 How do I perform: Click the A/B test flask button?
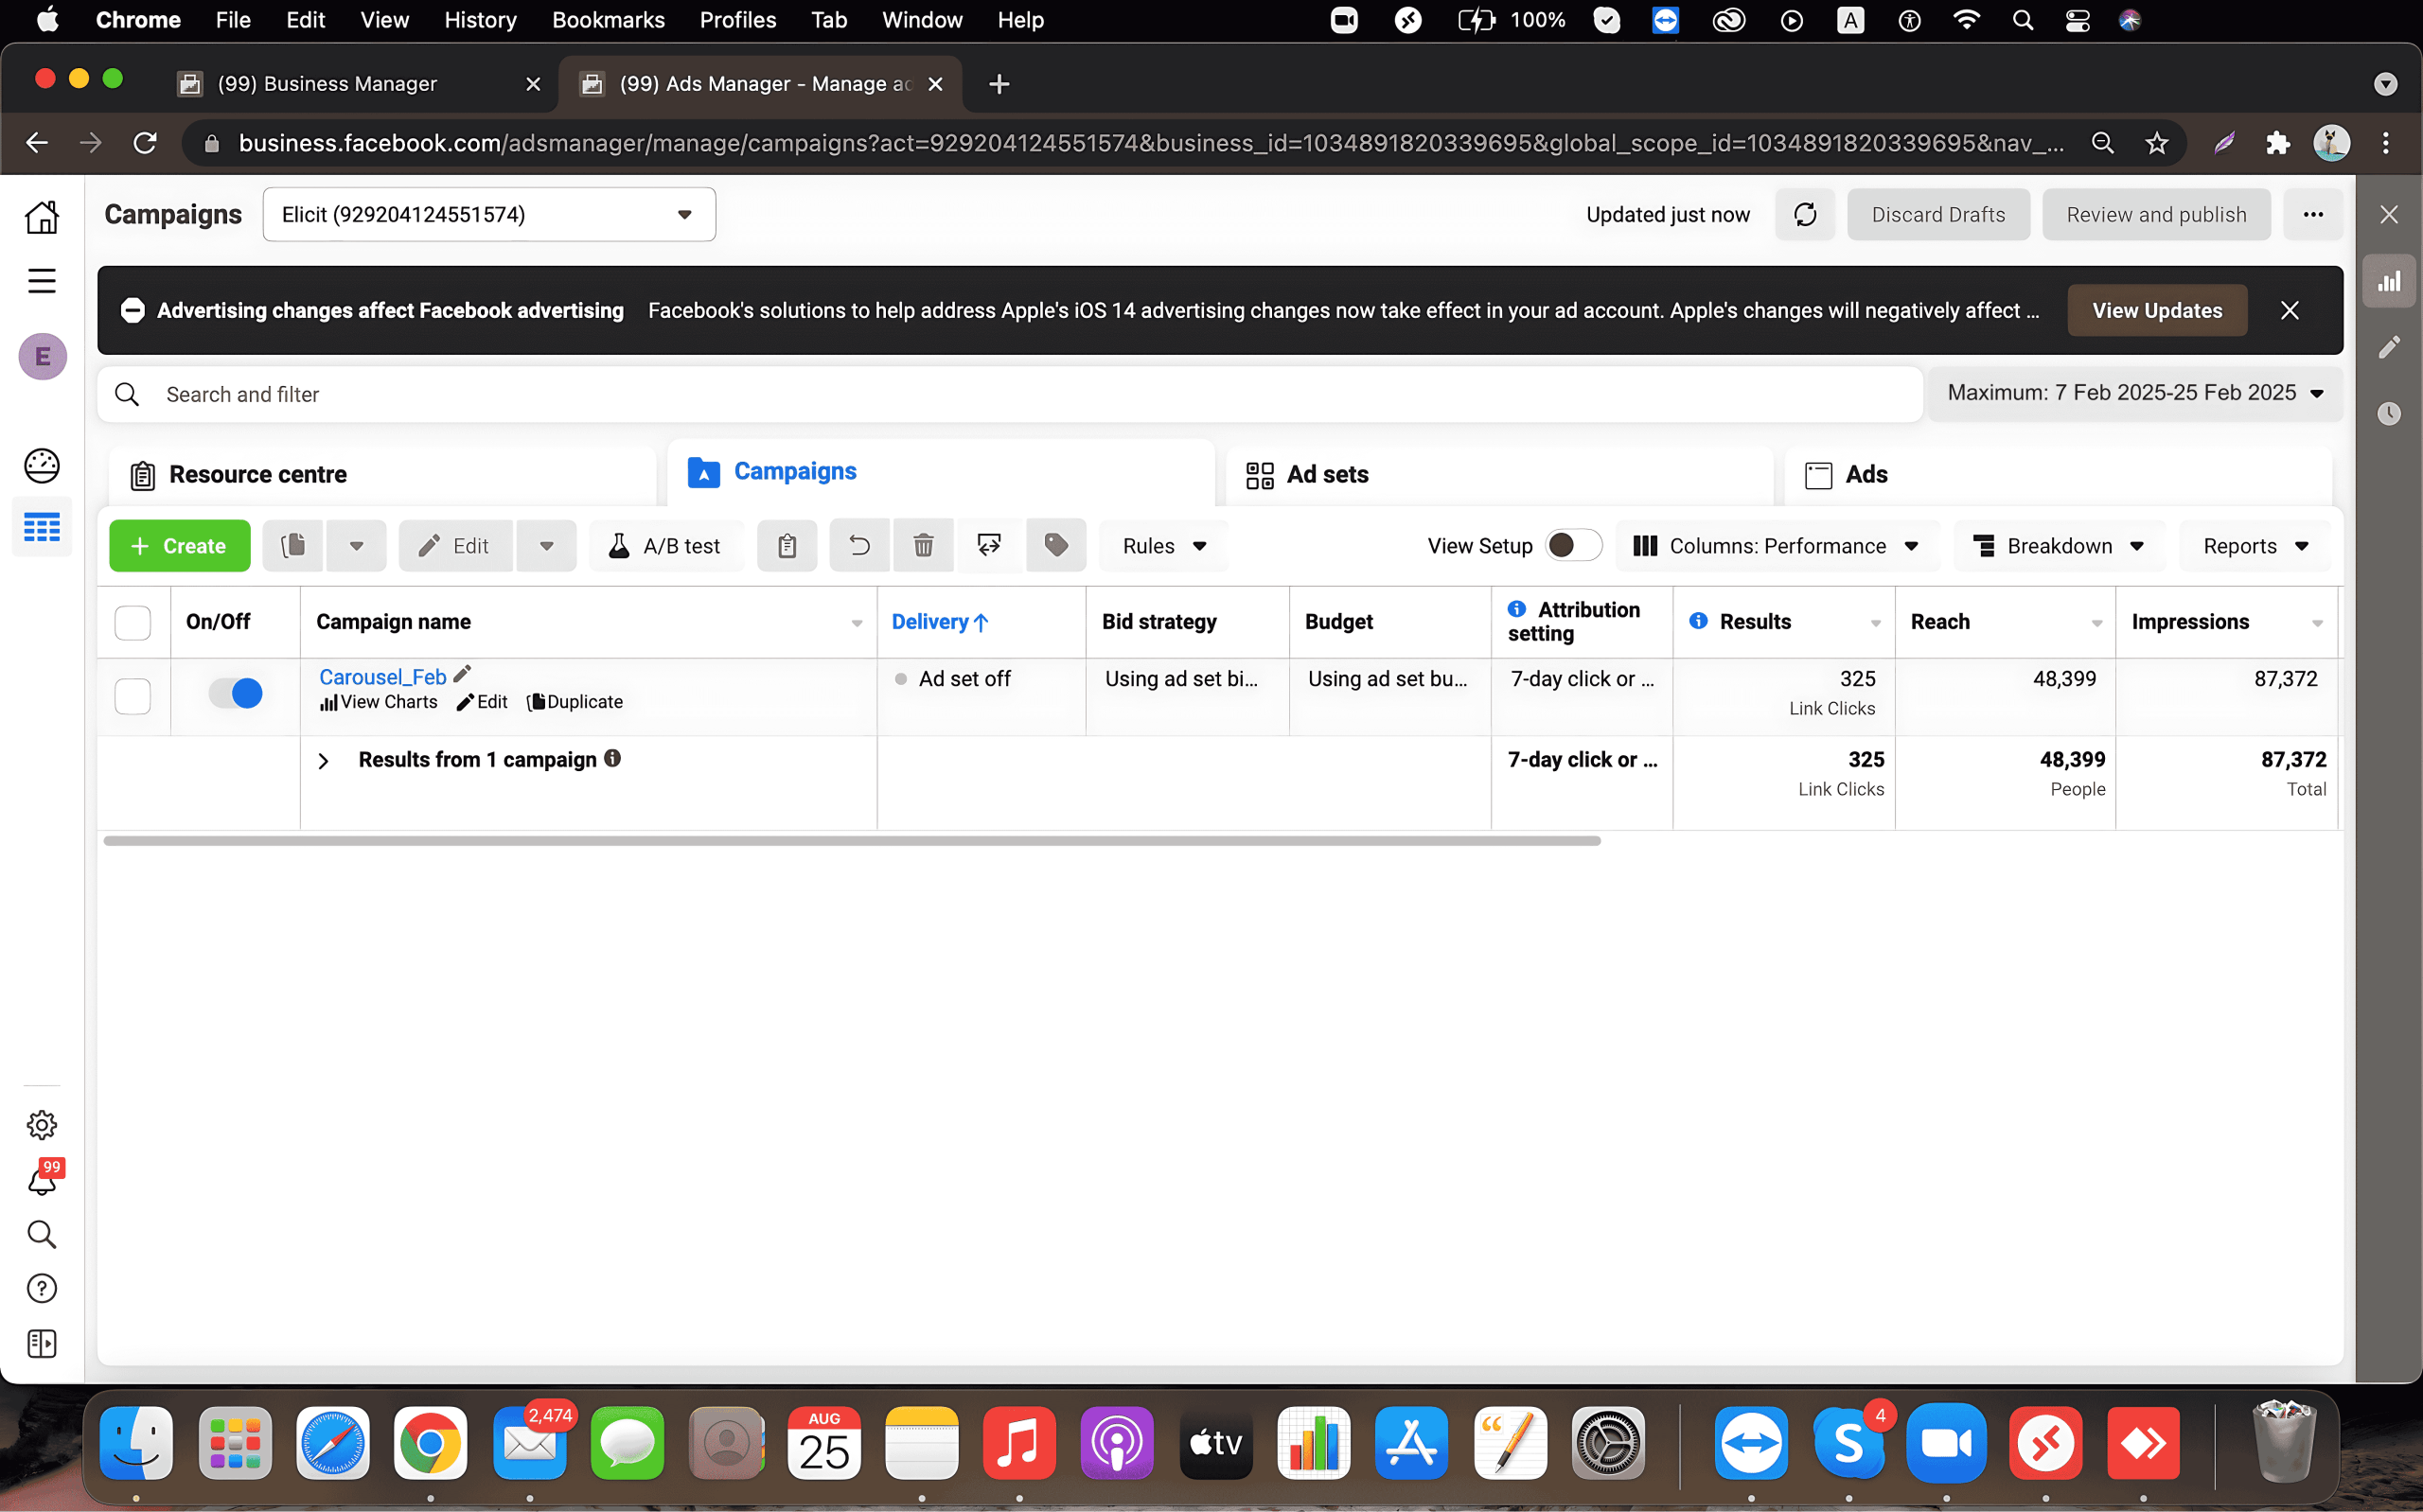[x=666, y=546]
